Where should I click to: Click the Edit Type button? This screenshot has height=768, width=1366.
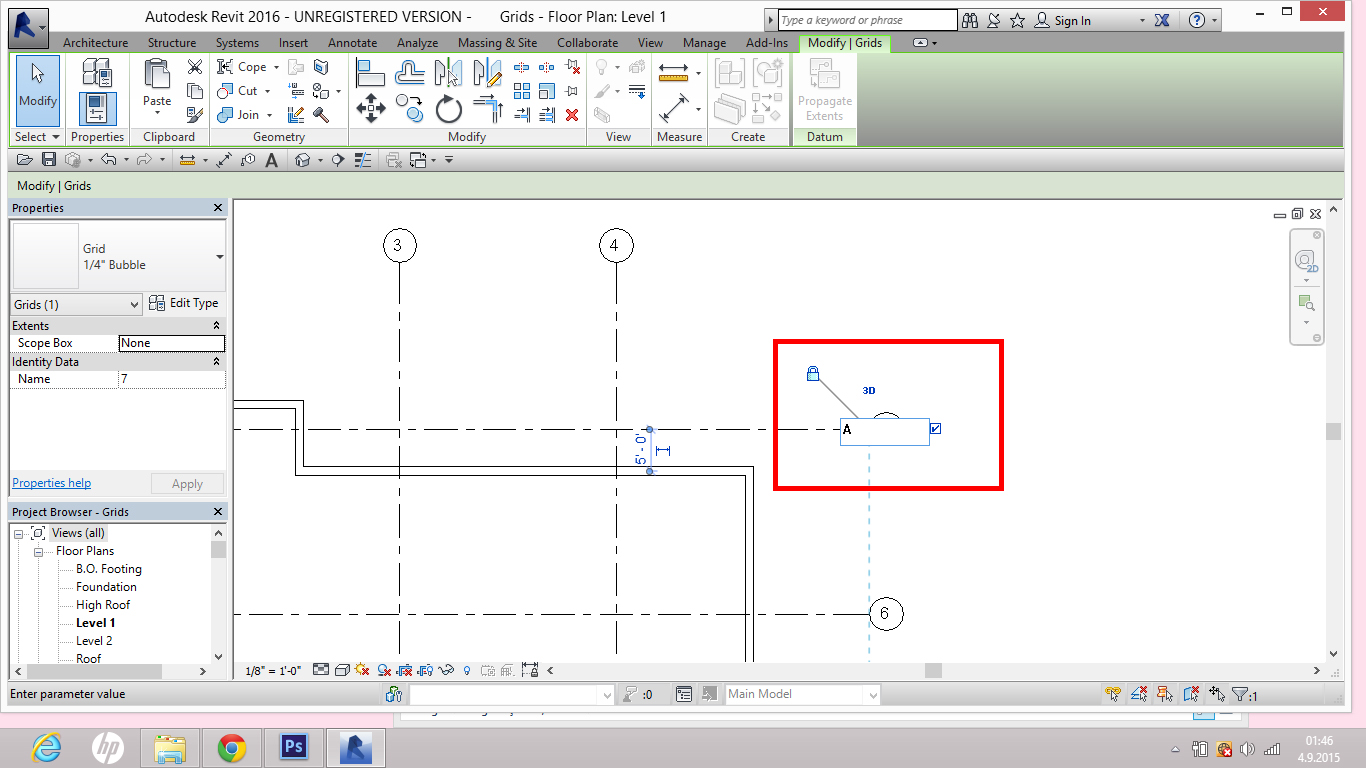[184, 303]
